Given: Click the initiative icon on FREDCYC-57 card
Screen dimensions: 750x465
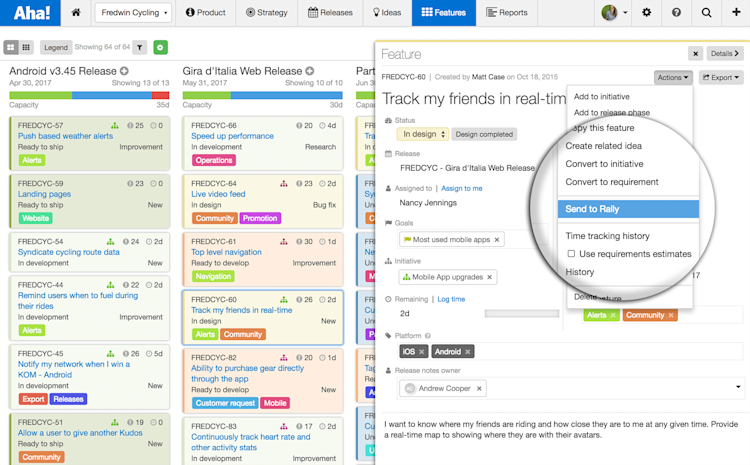Looking at the screenshot, I should click(x=115, y=125).
